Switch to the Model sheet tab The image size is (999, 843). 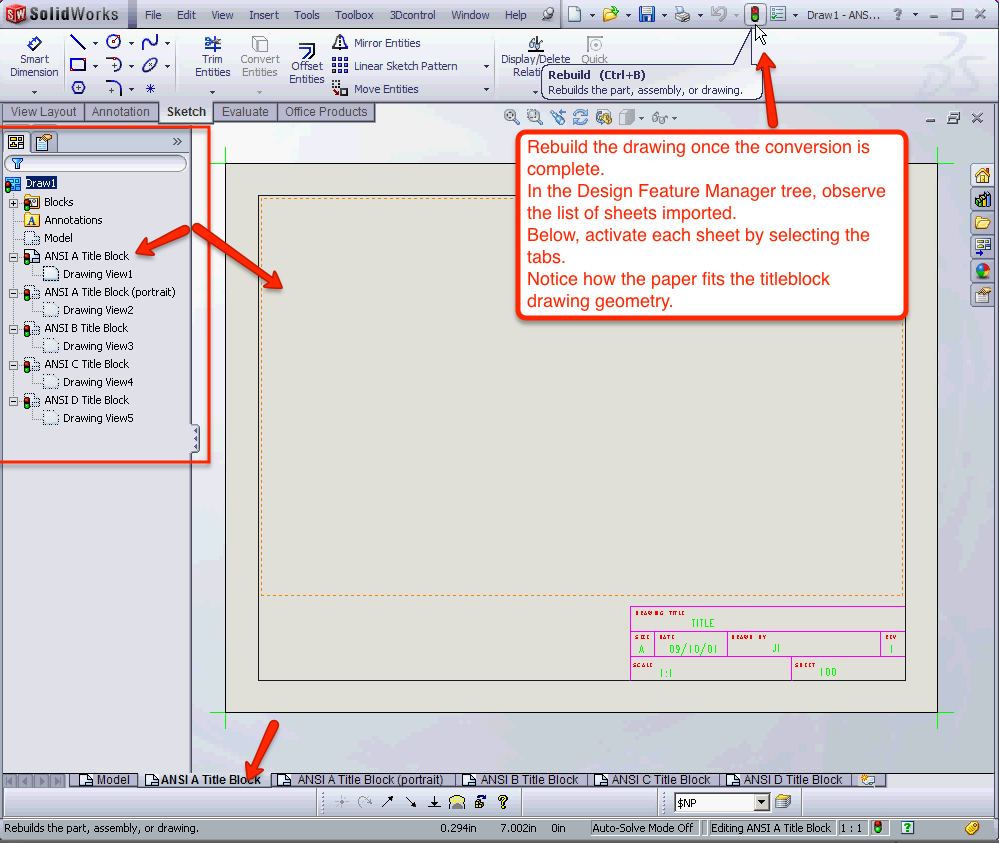tap(104, 780)
